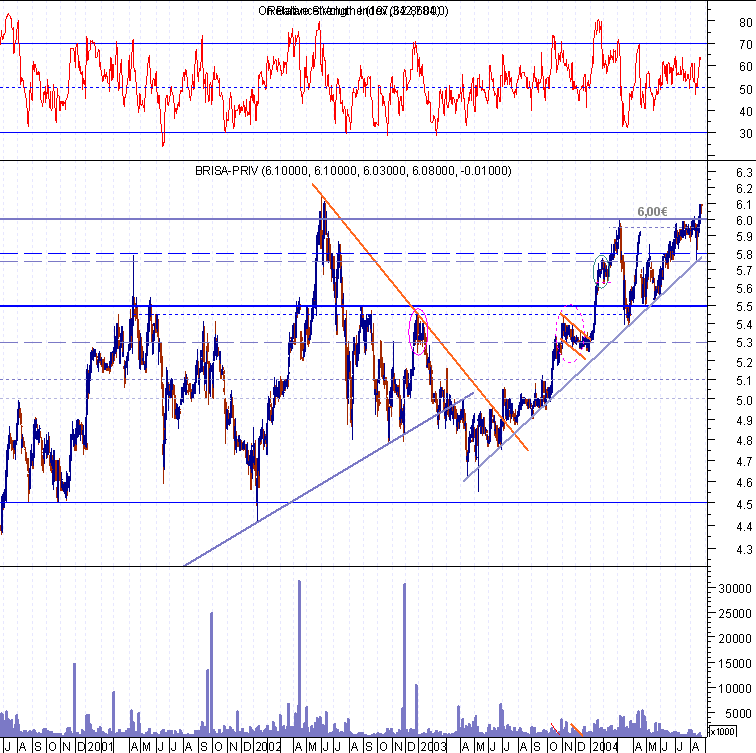Click the BRISA-PRIV price chart title
The width and height of the screenshot is (756, 753).
(353, 171)
